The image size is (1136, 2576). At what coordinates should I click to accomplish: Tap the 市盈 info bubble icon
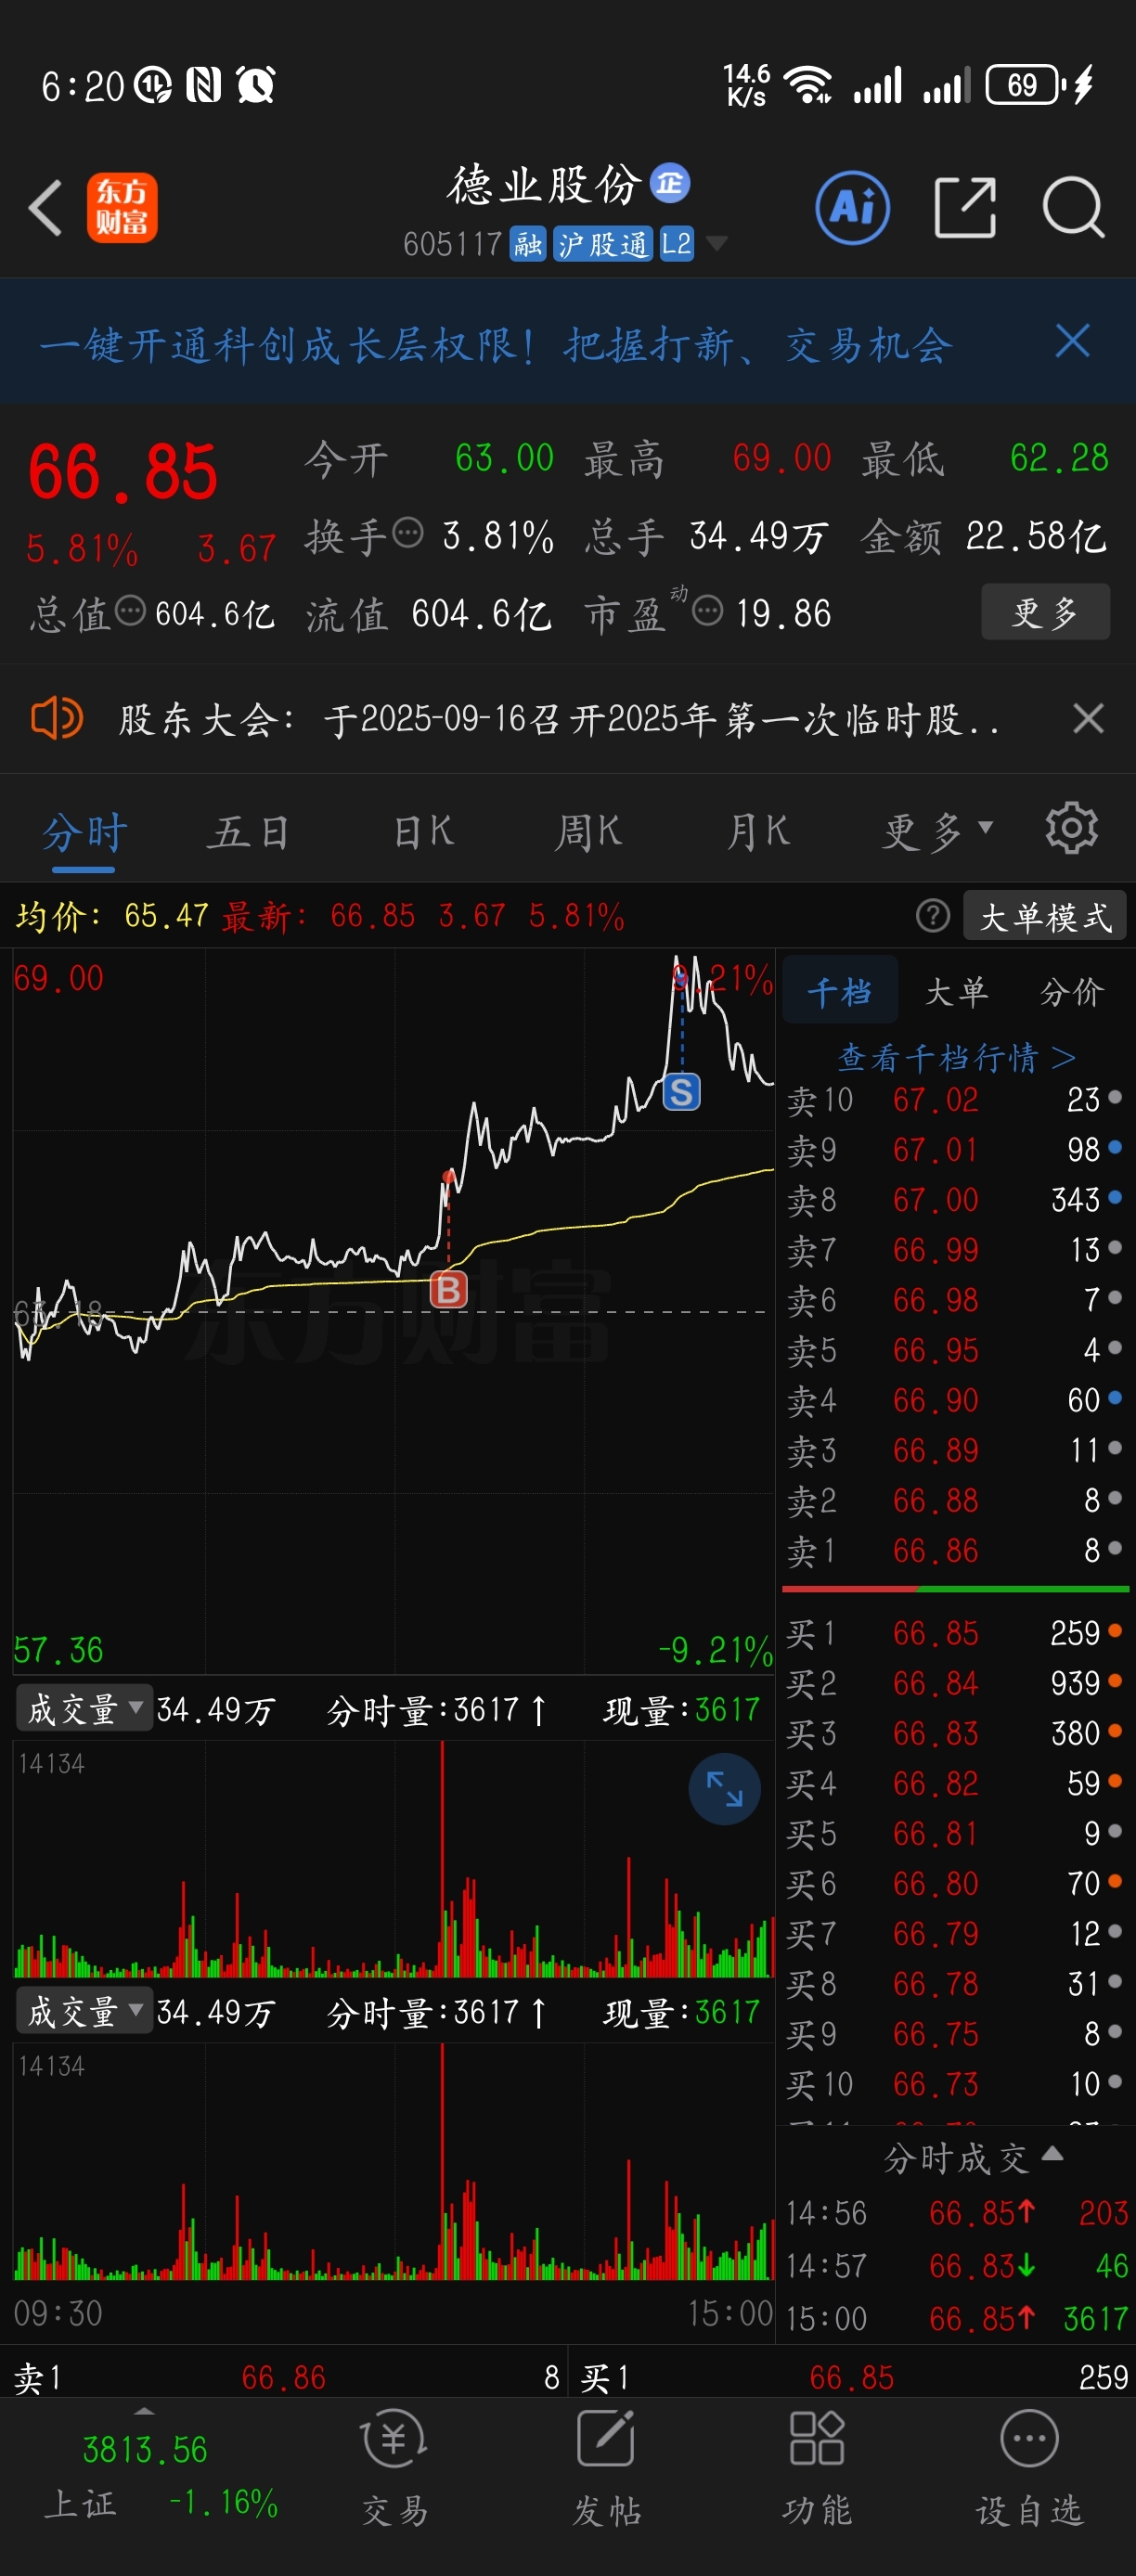(708, 610)
